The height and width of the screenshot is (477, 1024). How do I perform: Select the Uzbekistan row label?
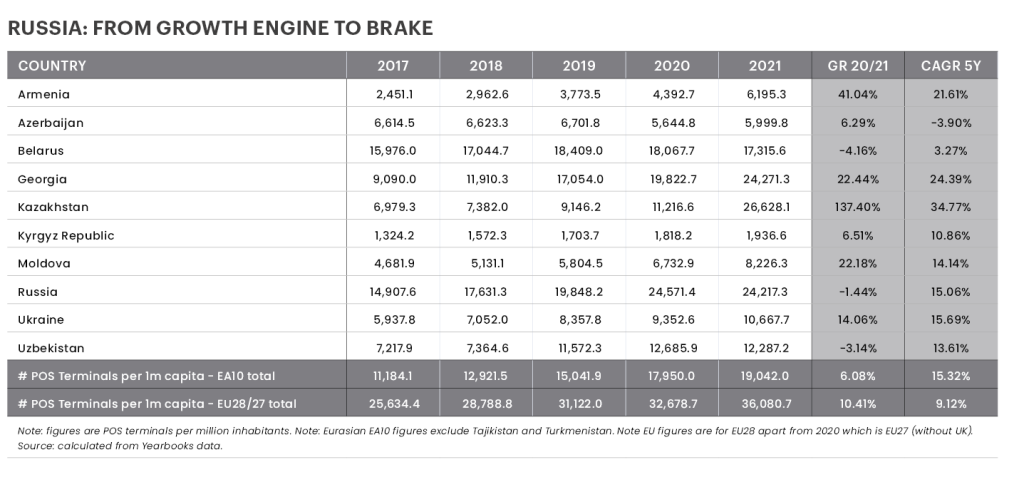point(50,348)
